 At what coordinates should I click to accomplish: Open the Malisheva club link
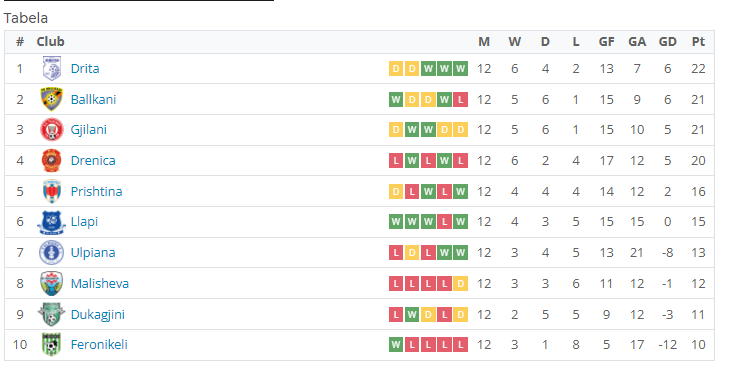point(100,283)
